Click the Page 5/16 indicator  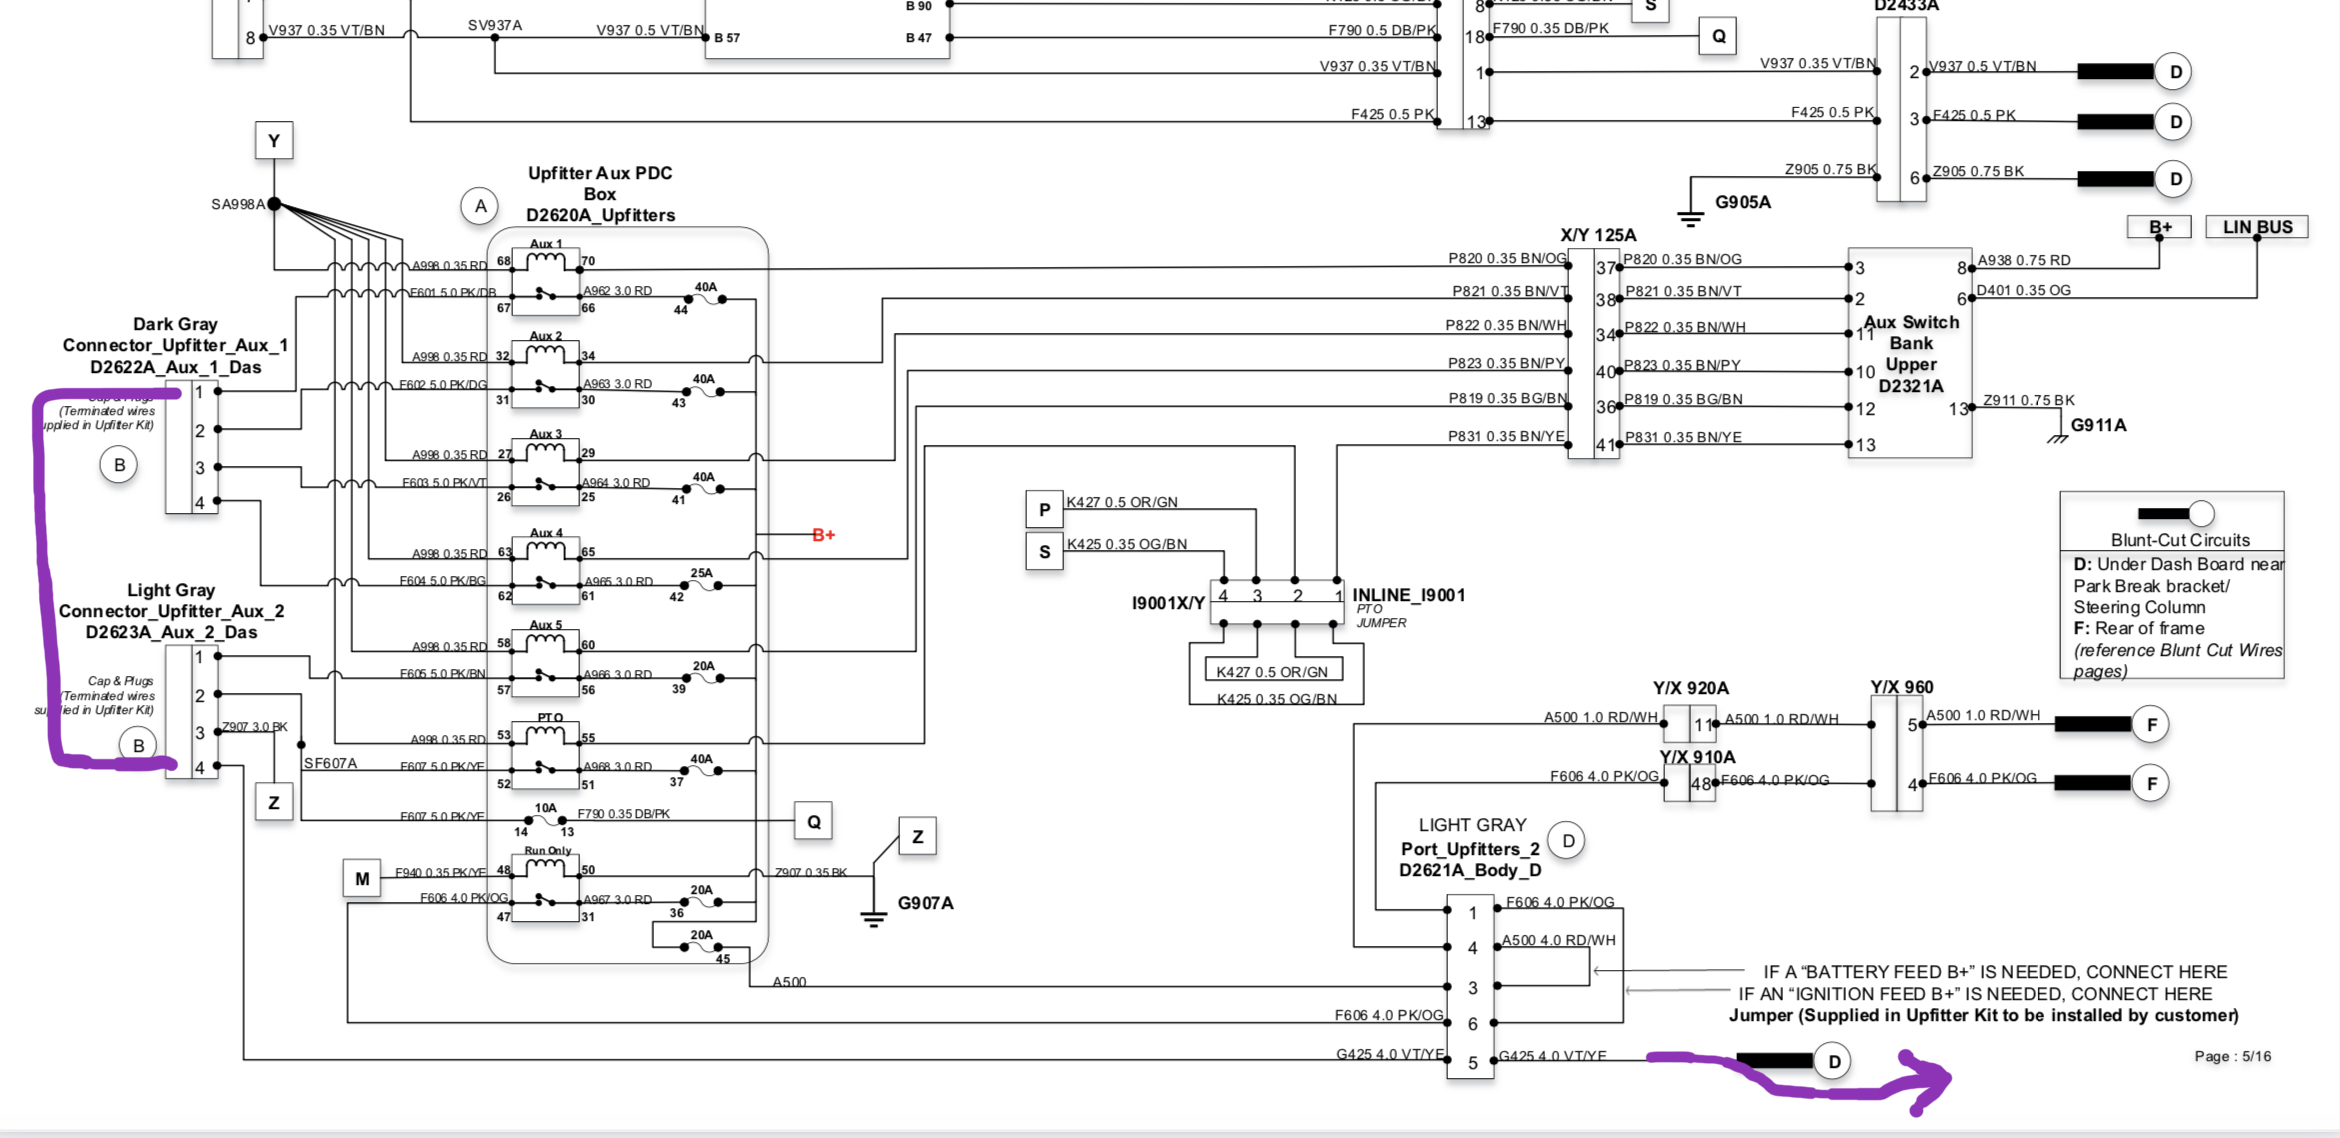coord(2232,1056)
